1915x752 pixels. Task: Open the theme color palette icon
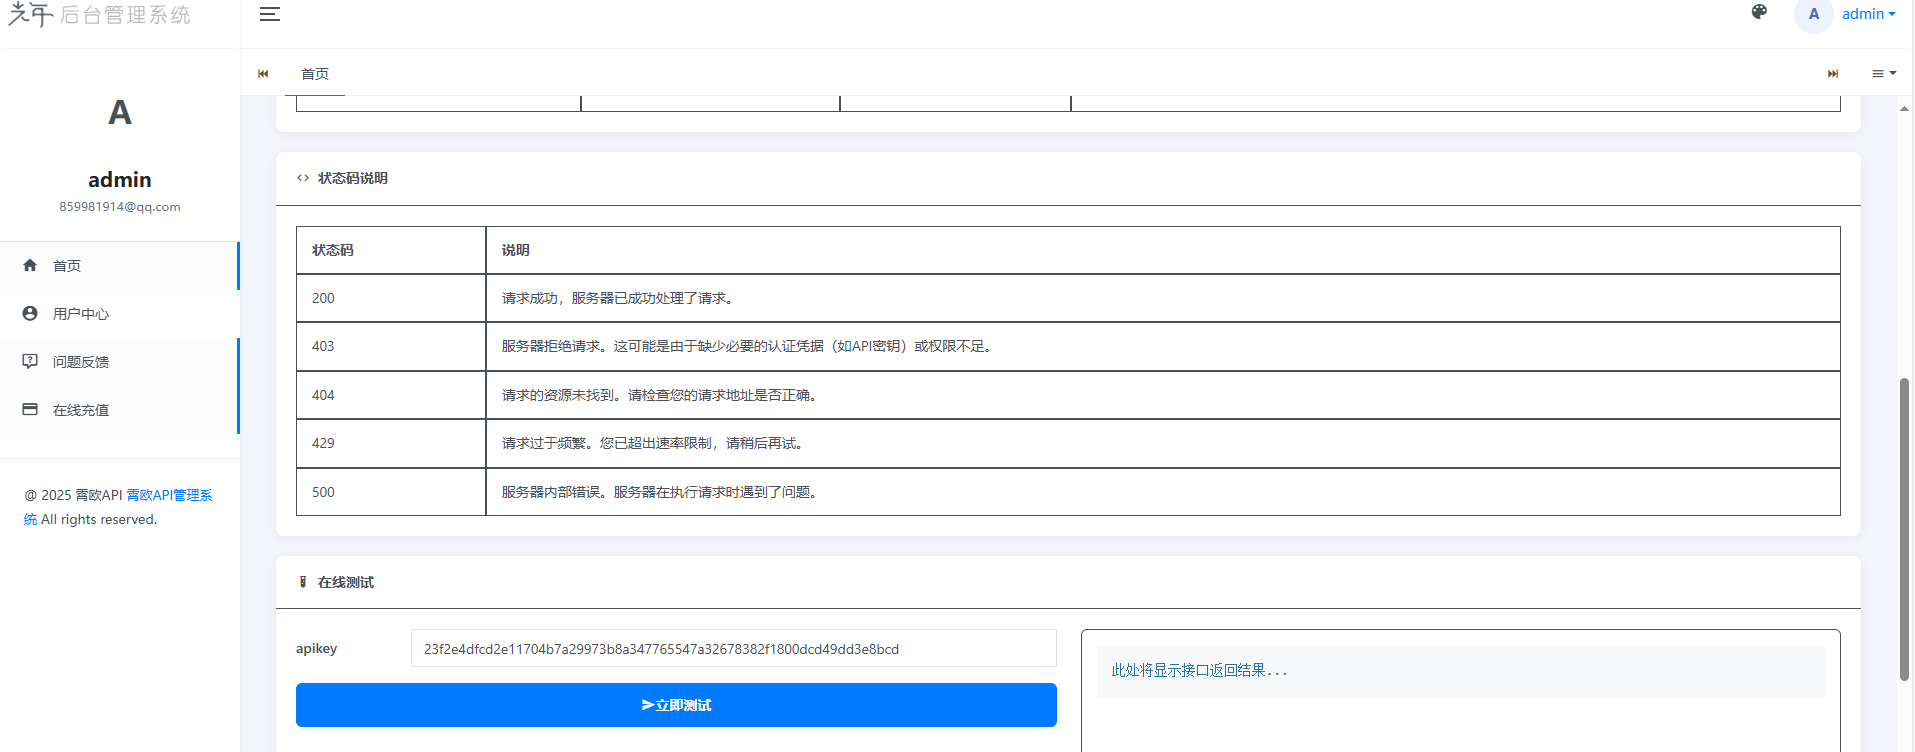(x=1759, y=12)
